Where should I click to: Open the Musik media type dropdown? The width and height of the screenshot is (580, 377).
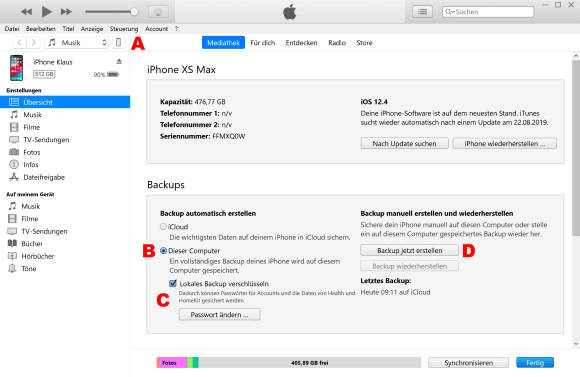(x=77, y=43)
